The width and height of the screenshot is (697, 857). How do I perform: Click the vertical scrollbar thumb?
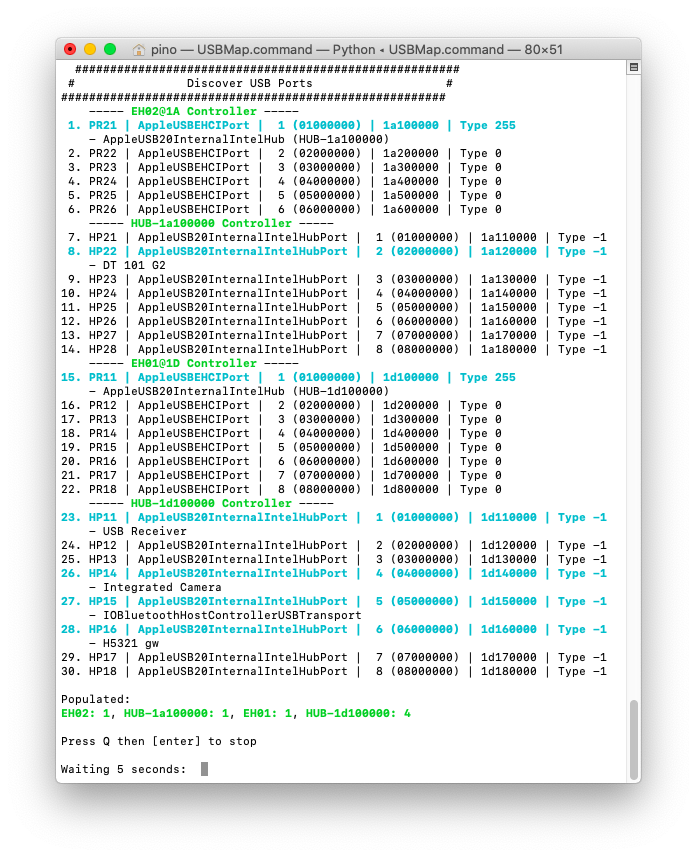(634, 740)
